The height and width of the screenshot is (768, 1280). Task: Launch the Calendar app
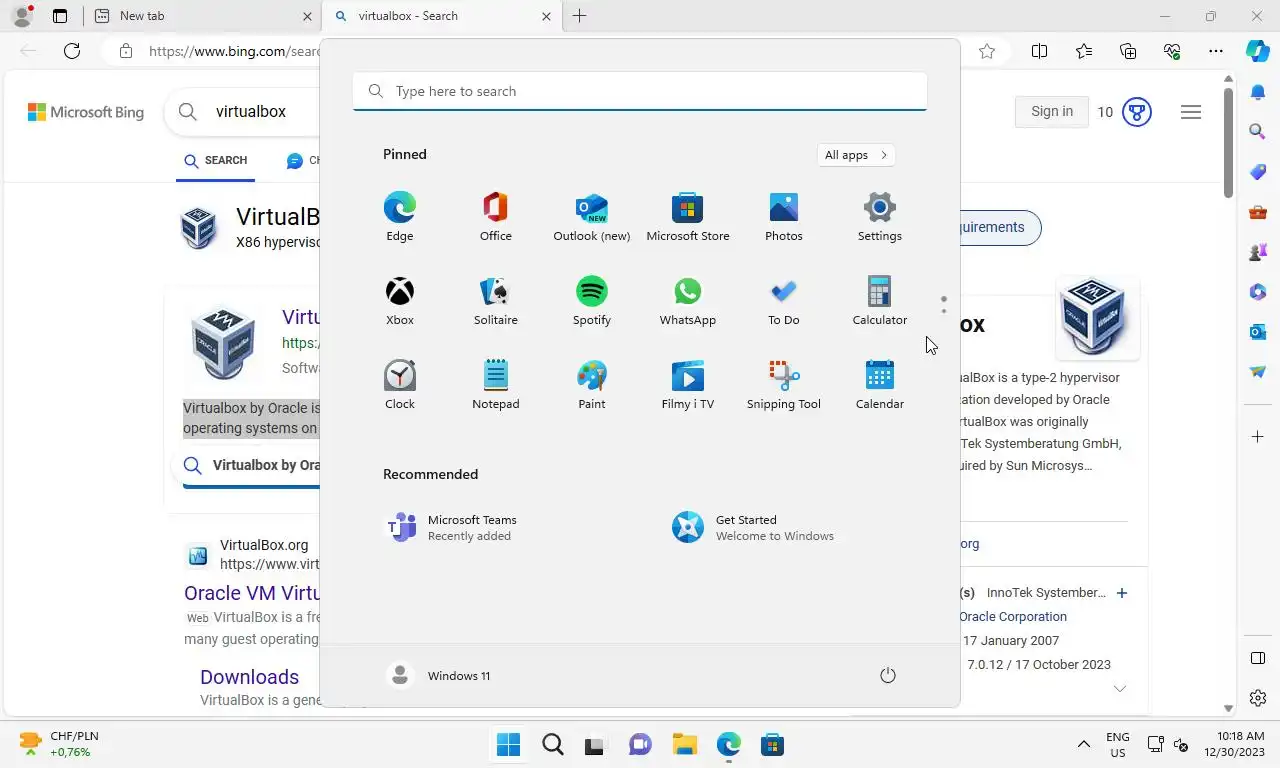click(880, 385)
